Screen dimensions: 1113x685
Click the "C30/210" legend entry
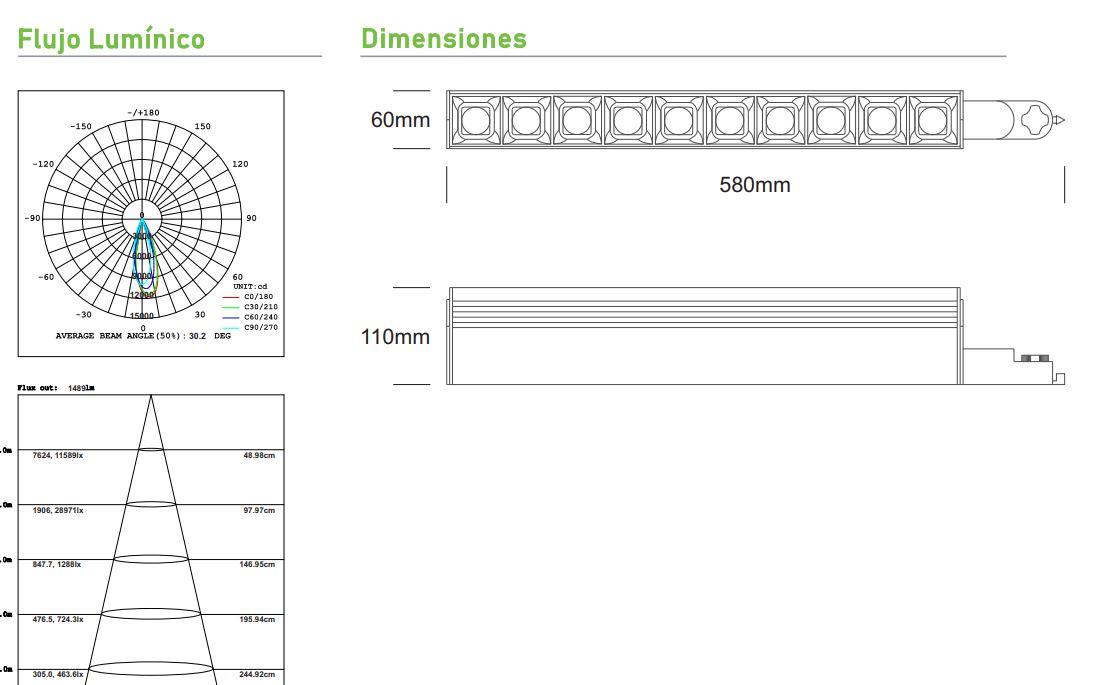[250, 307]
